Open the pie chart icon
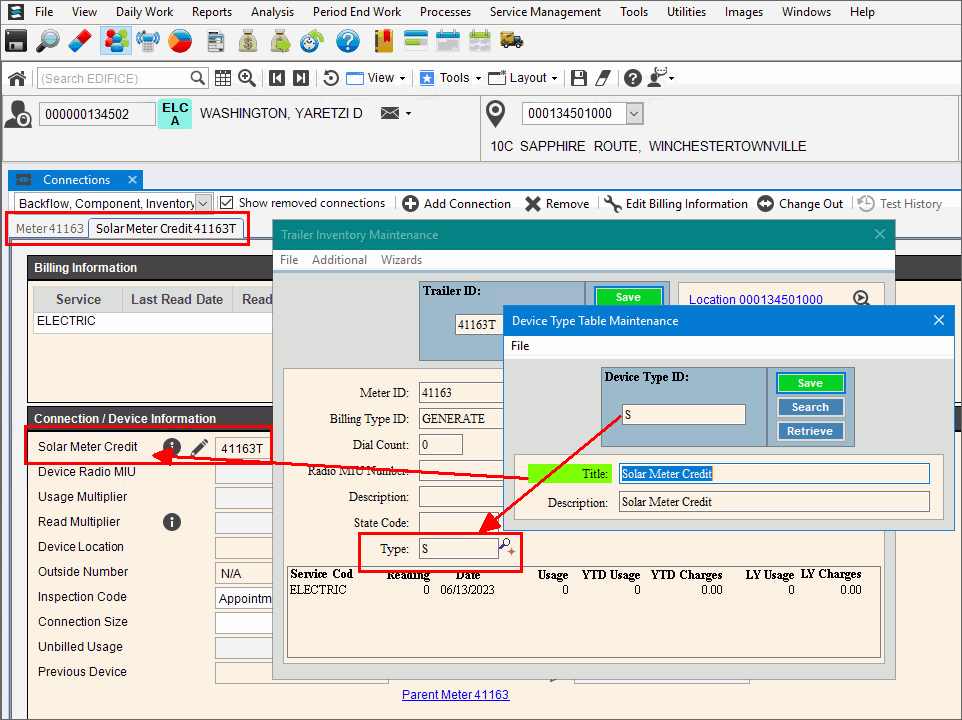962x720 pixels. point(180,42)
